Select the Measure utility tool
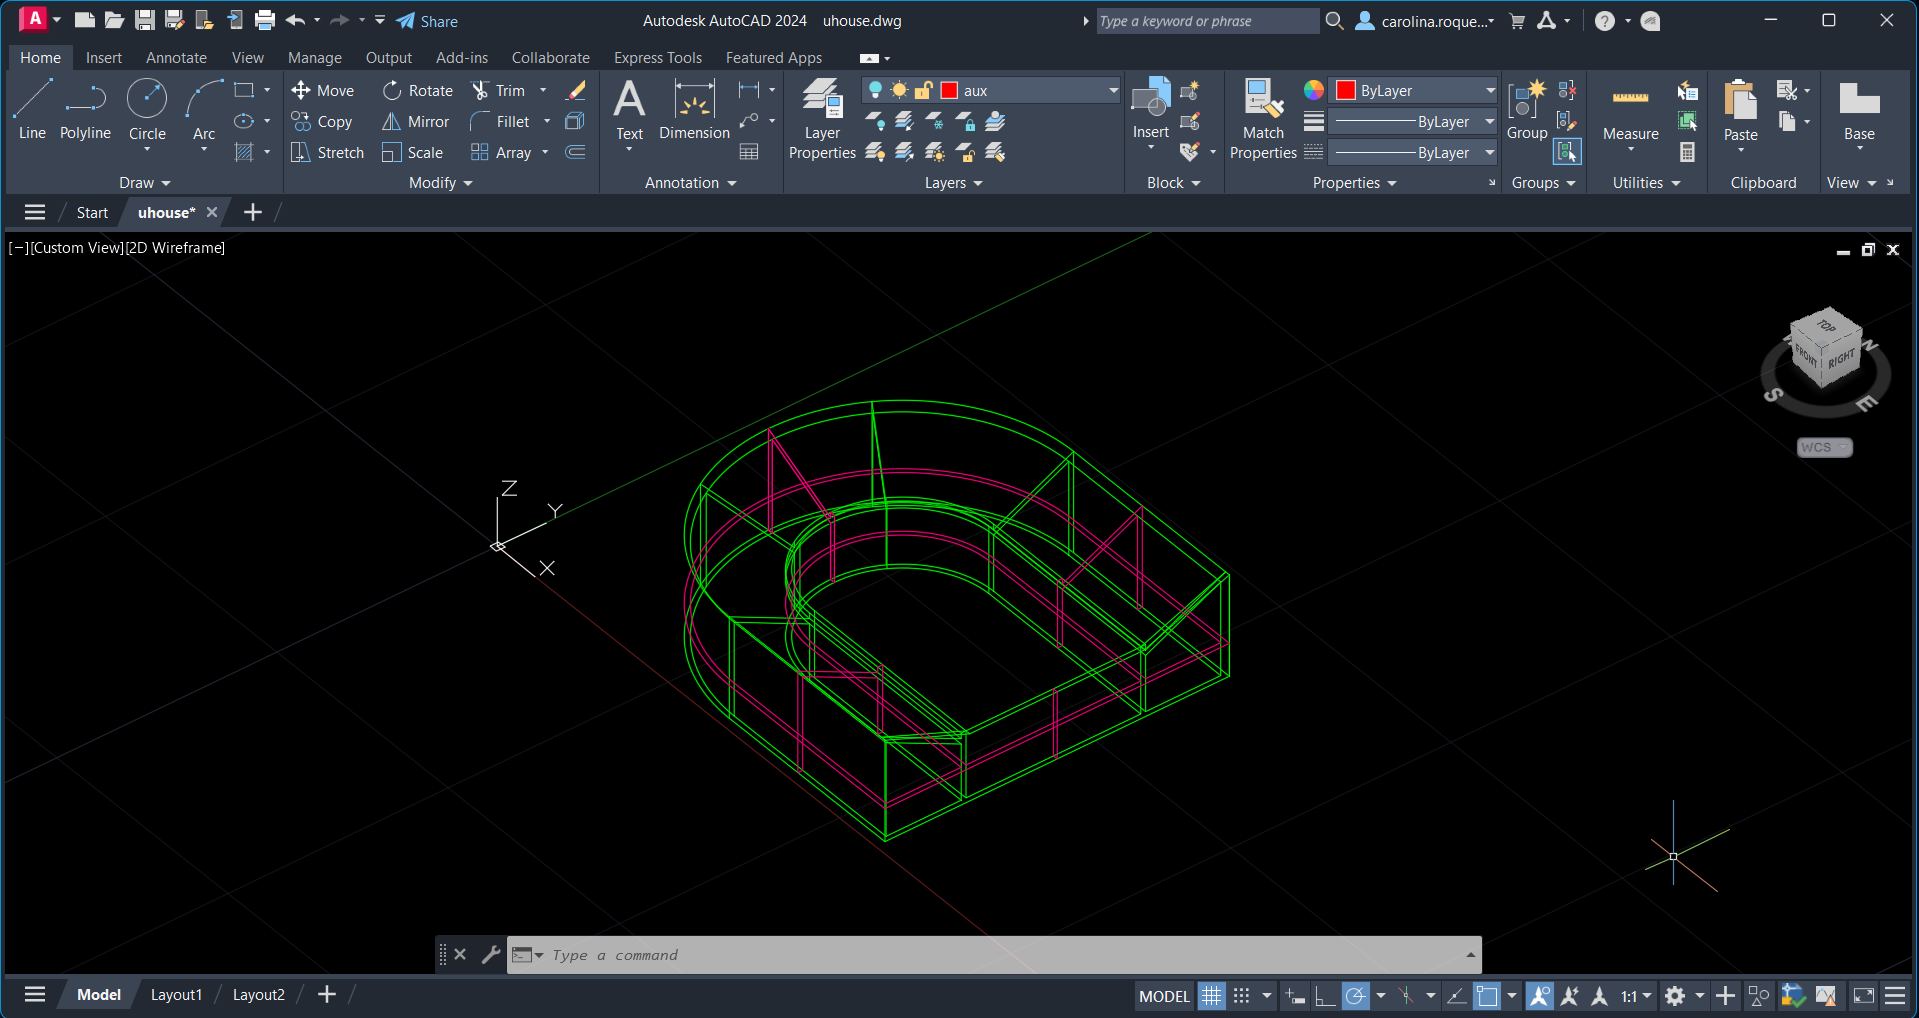The image size is (1919, 1018). (x=1630, y=108)
